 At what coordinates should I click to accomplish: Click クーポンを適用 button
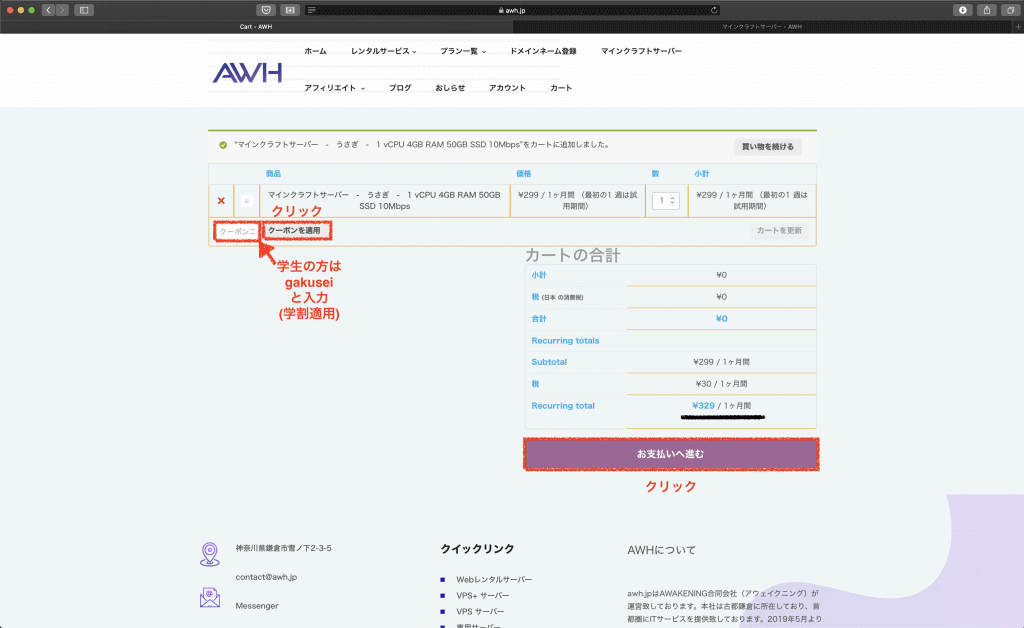[x=295, y=230]
